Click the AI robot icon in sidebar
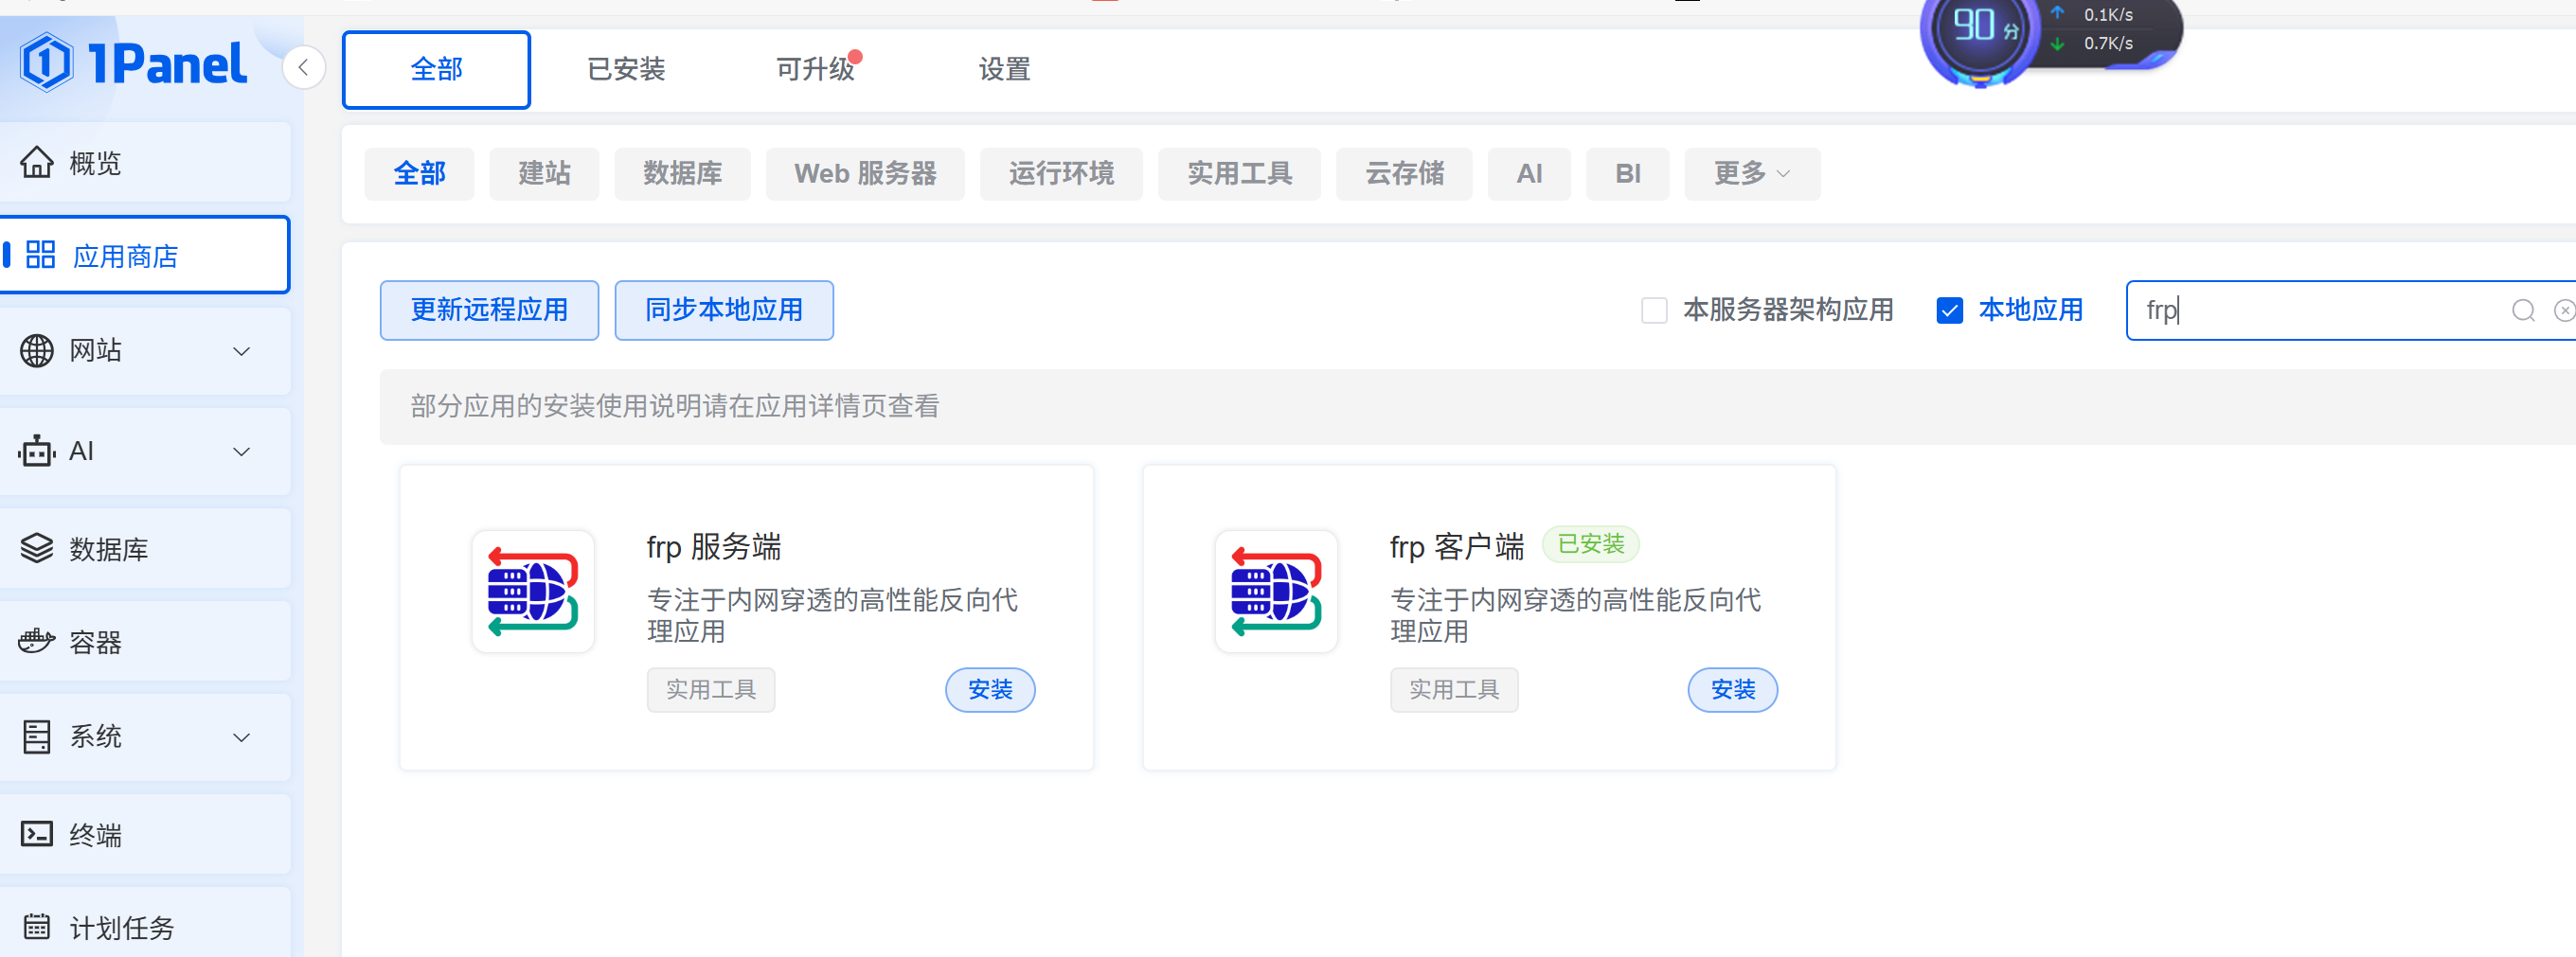The height and width of the screenshot is (957, 2576). tap(37, 452)
